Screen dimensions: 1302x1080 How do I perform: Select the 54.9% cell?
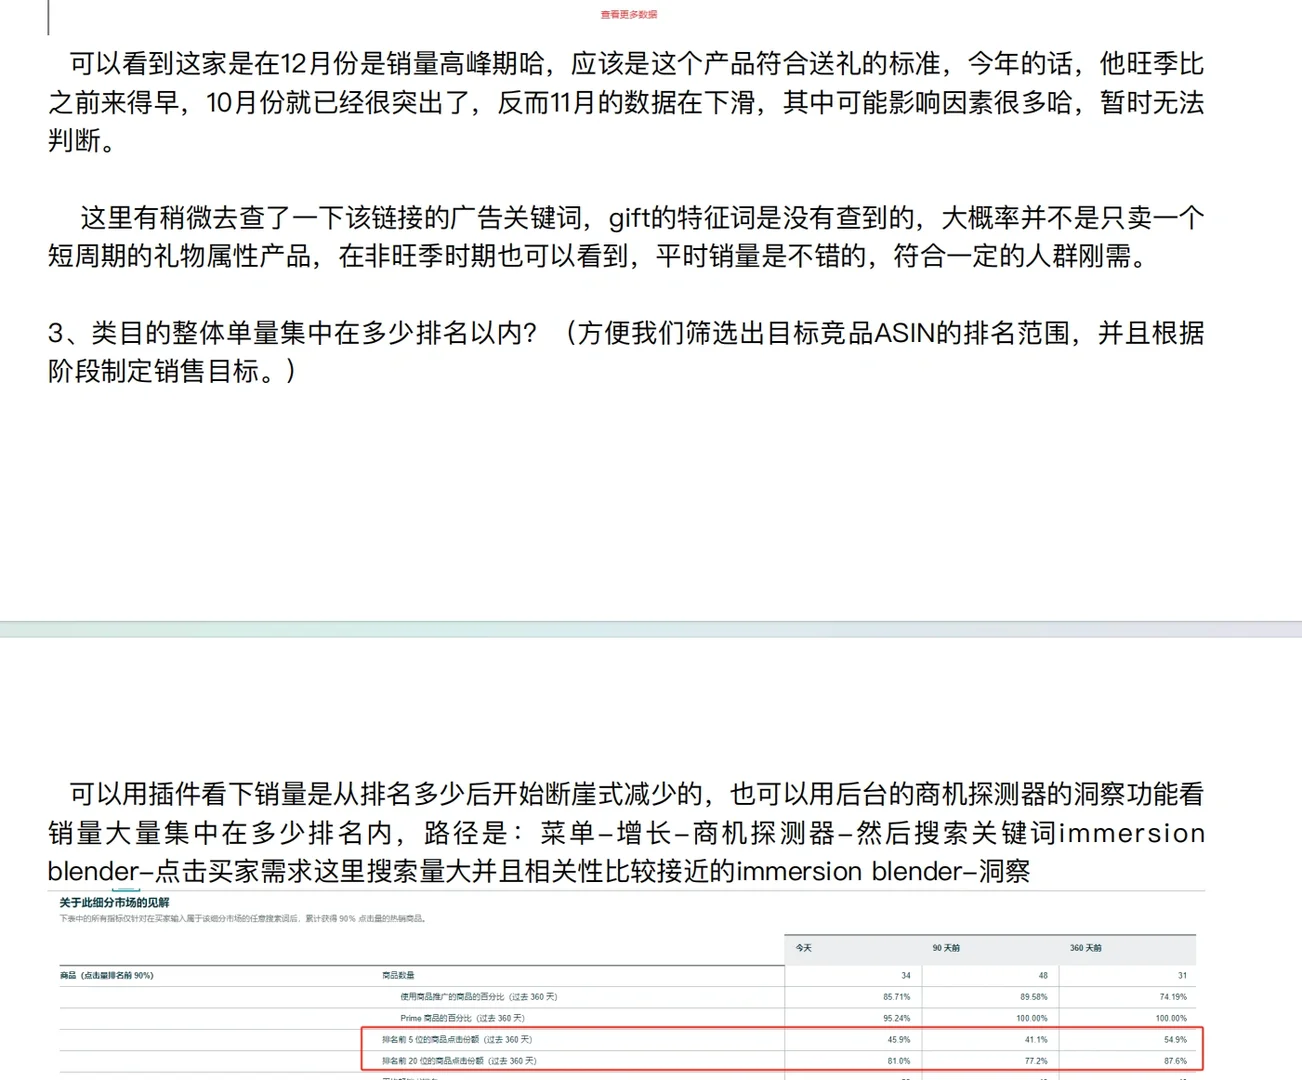[x=1175, y=1039]
